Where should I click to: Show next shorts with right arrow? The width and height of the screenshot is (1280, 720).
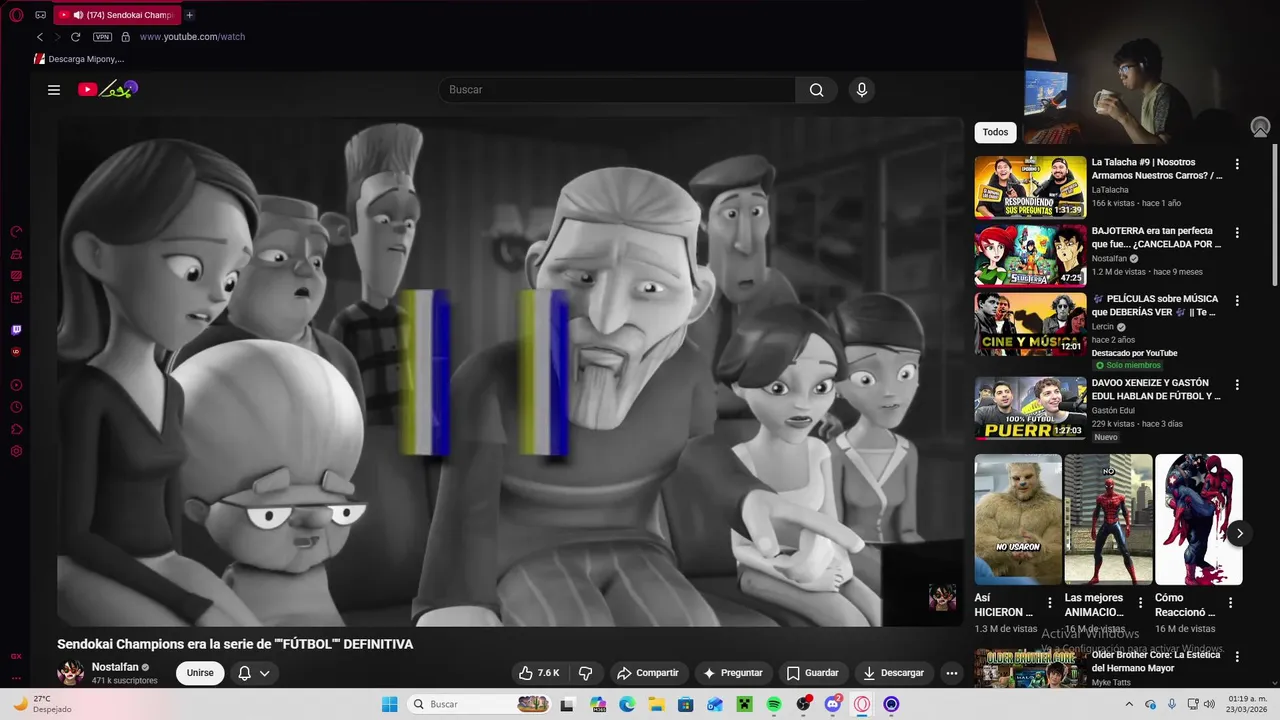1239,533
